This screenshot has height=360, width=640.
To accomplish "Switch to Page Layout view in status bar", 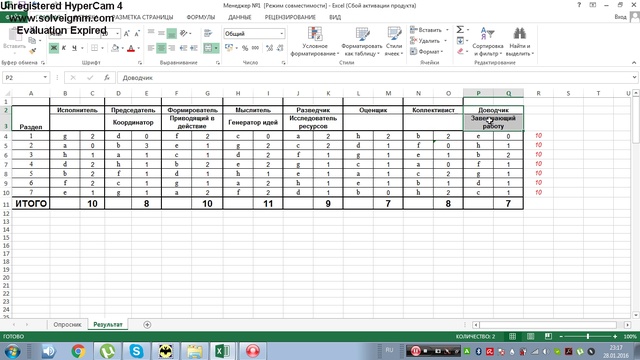I will pos(530,336).
